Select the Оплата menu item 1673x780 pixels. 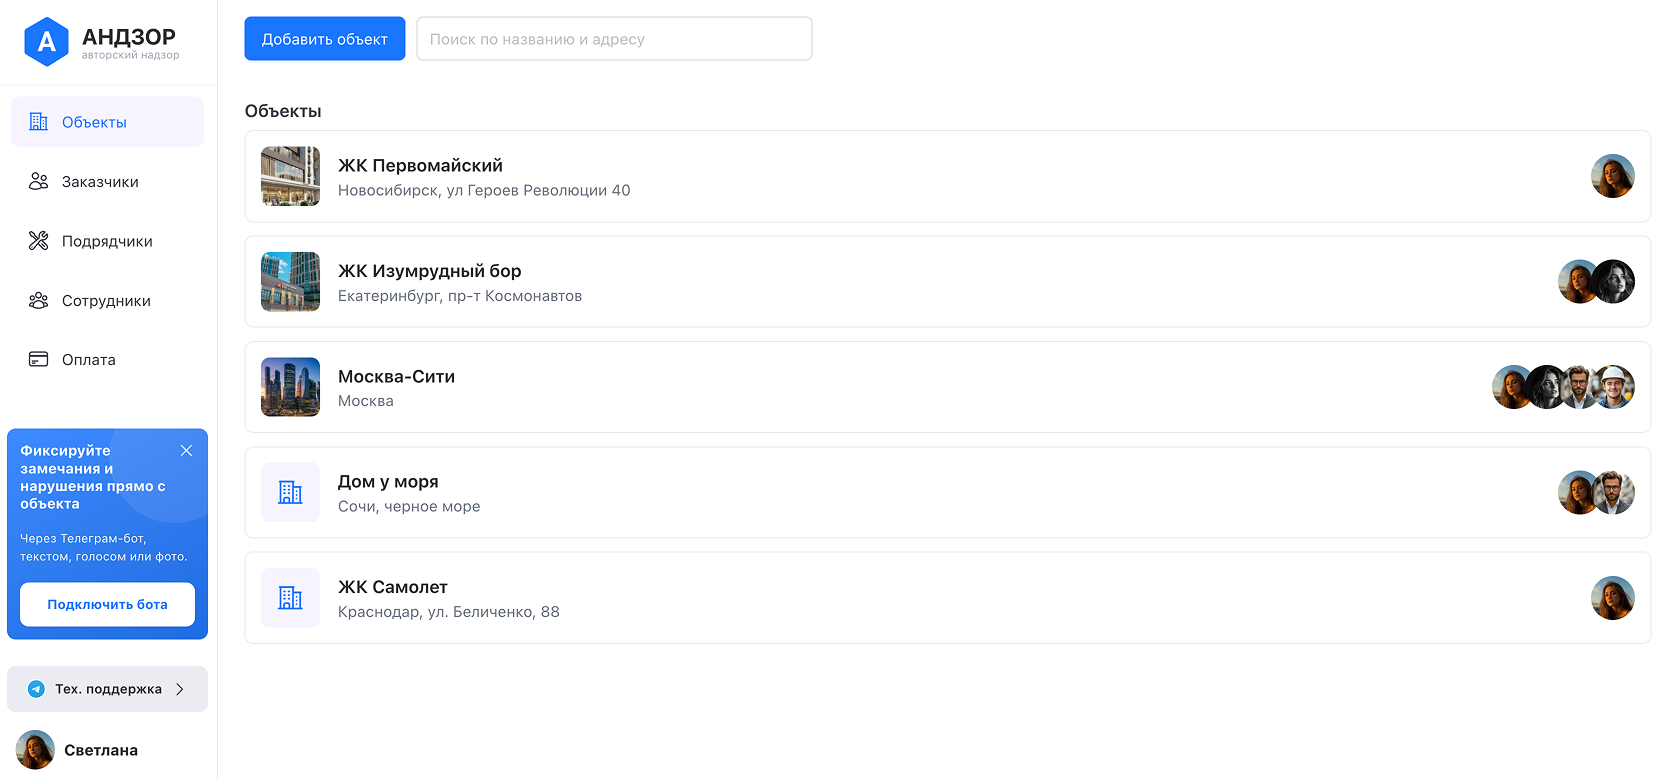click(x=108, y=359)
